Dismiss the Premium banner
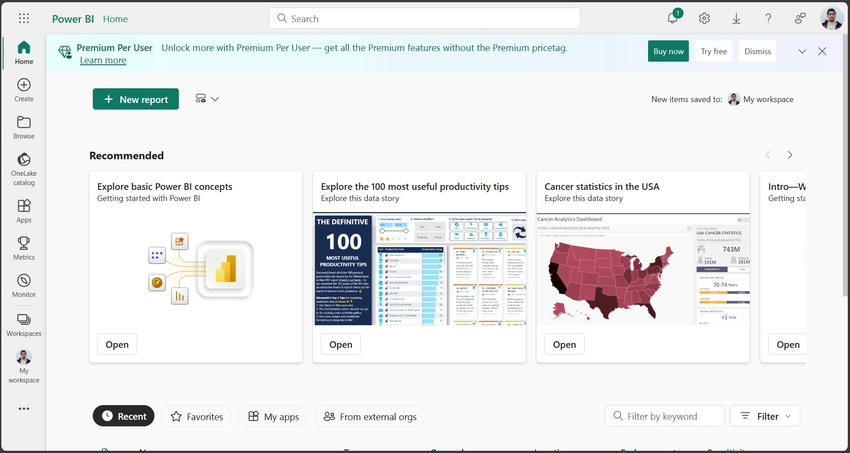The width and height of the screenshot is (850, 453). [x=757, y=51]
